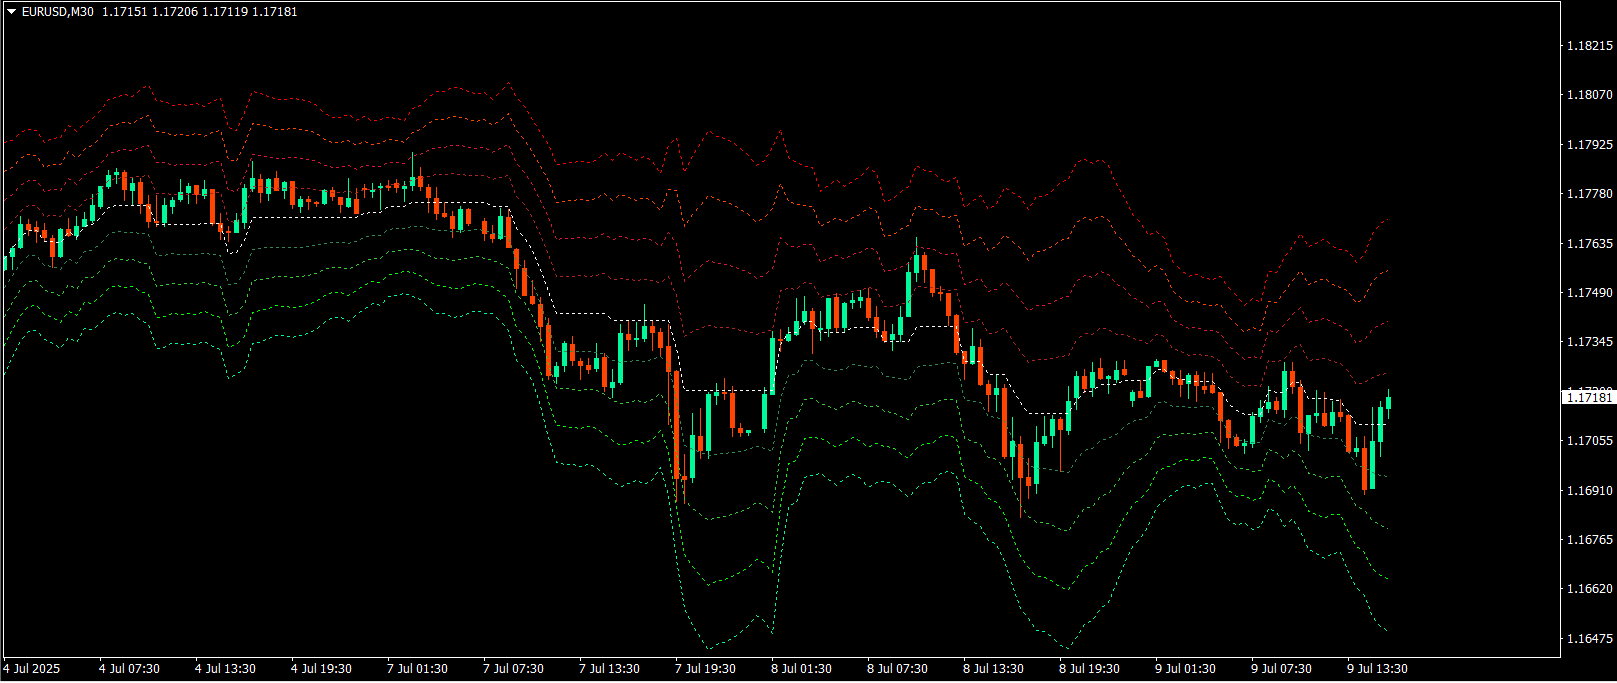
Task: Click the time label 8 Jul 19:30
Action: point(1090,669)
